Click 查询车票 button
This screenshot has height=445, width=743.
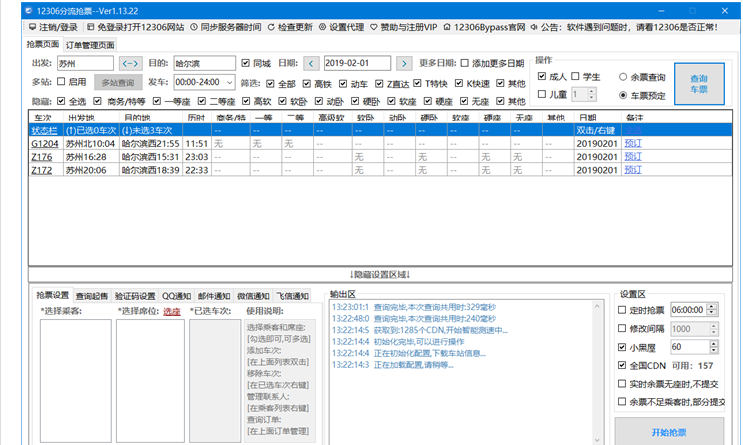coord(699,83)
